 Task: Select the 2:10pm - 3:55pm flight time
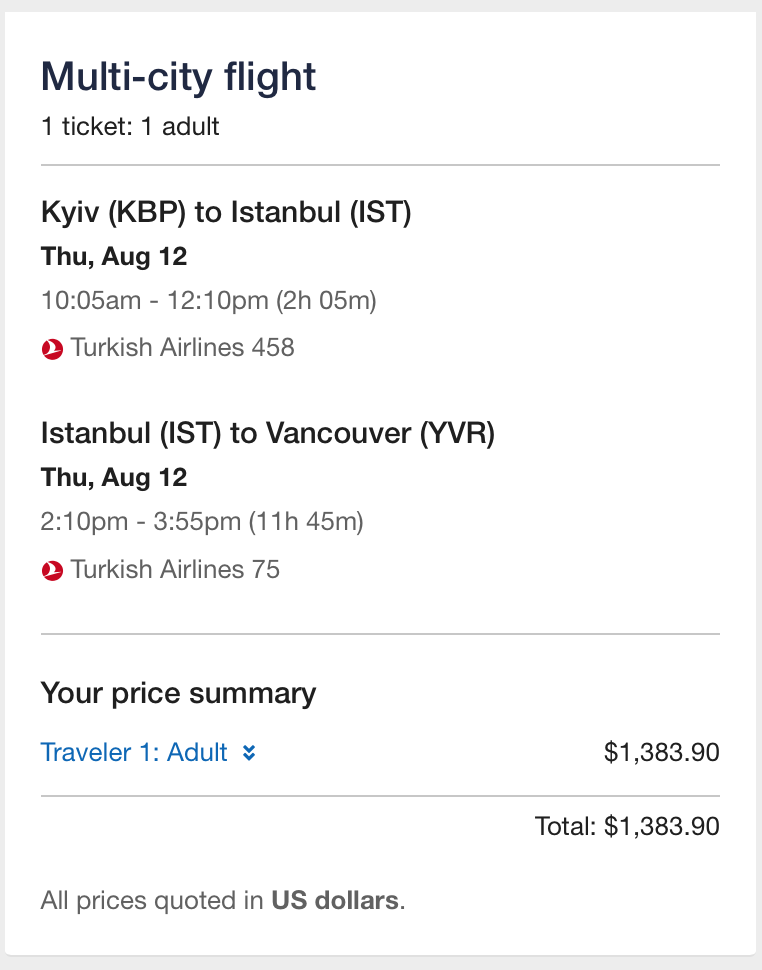150,521
